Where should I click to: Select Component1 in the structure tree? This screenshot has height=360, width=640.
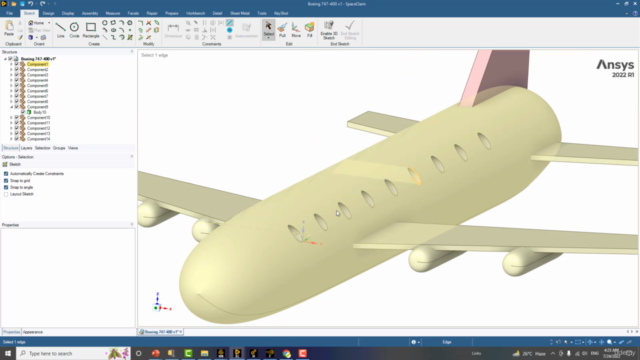38,64
